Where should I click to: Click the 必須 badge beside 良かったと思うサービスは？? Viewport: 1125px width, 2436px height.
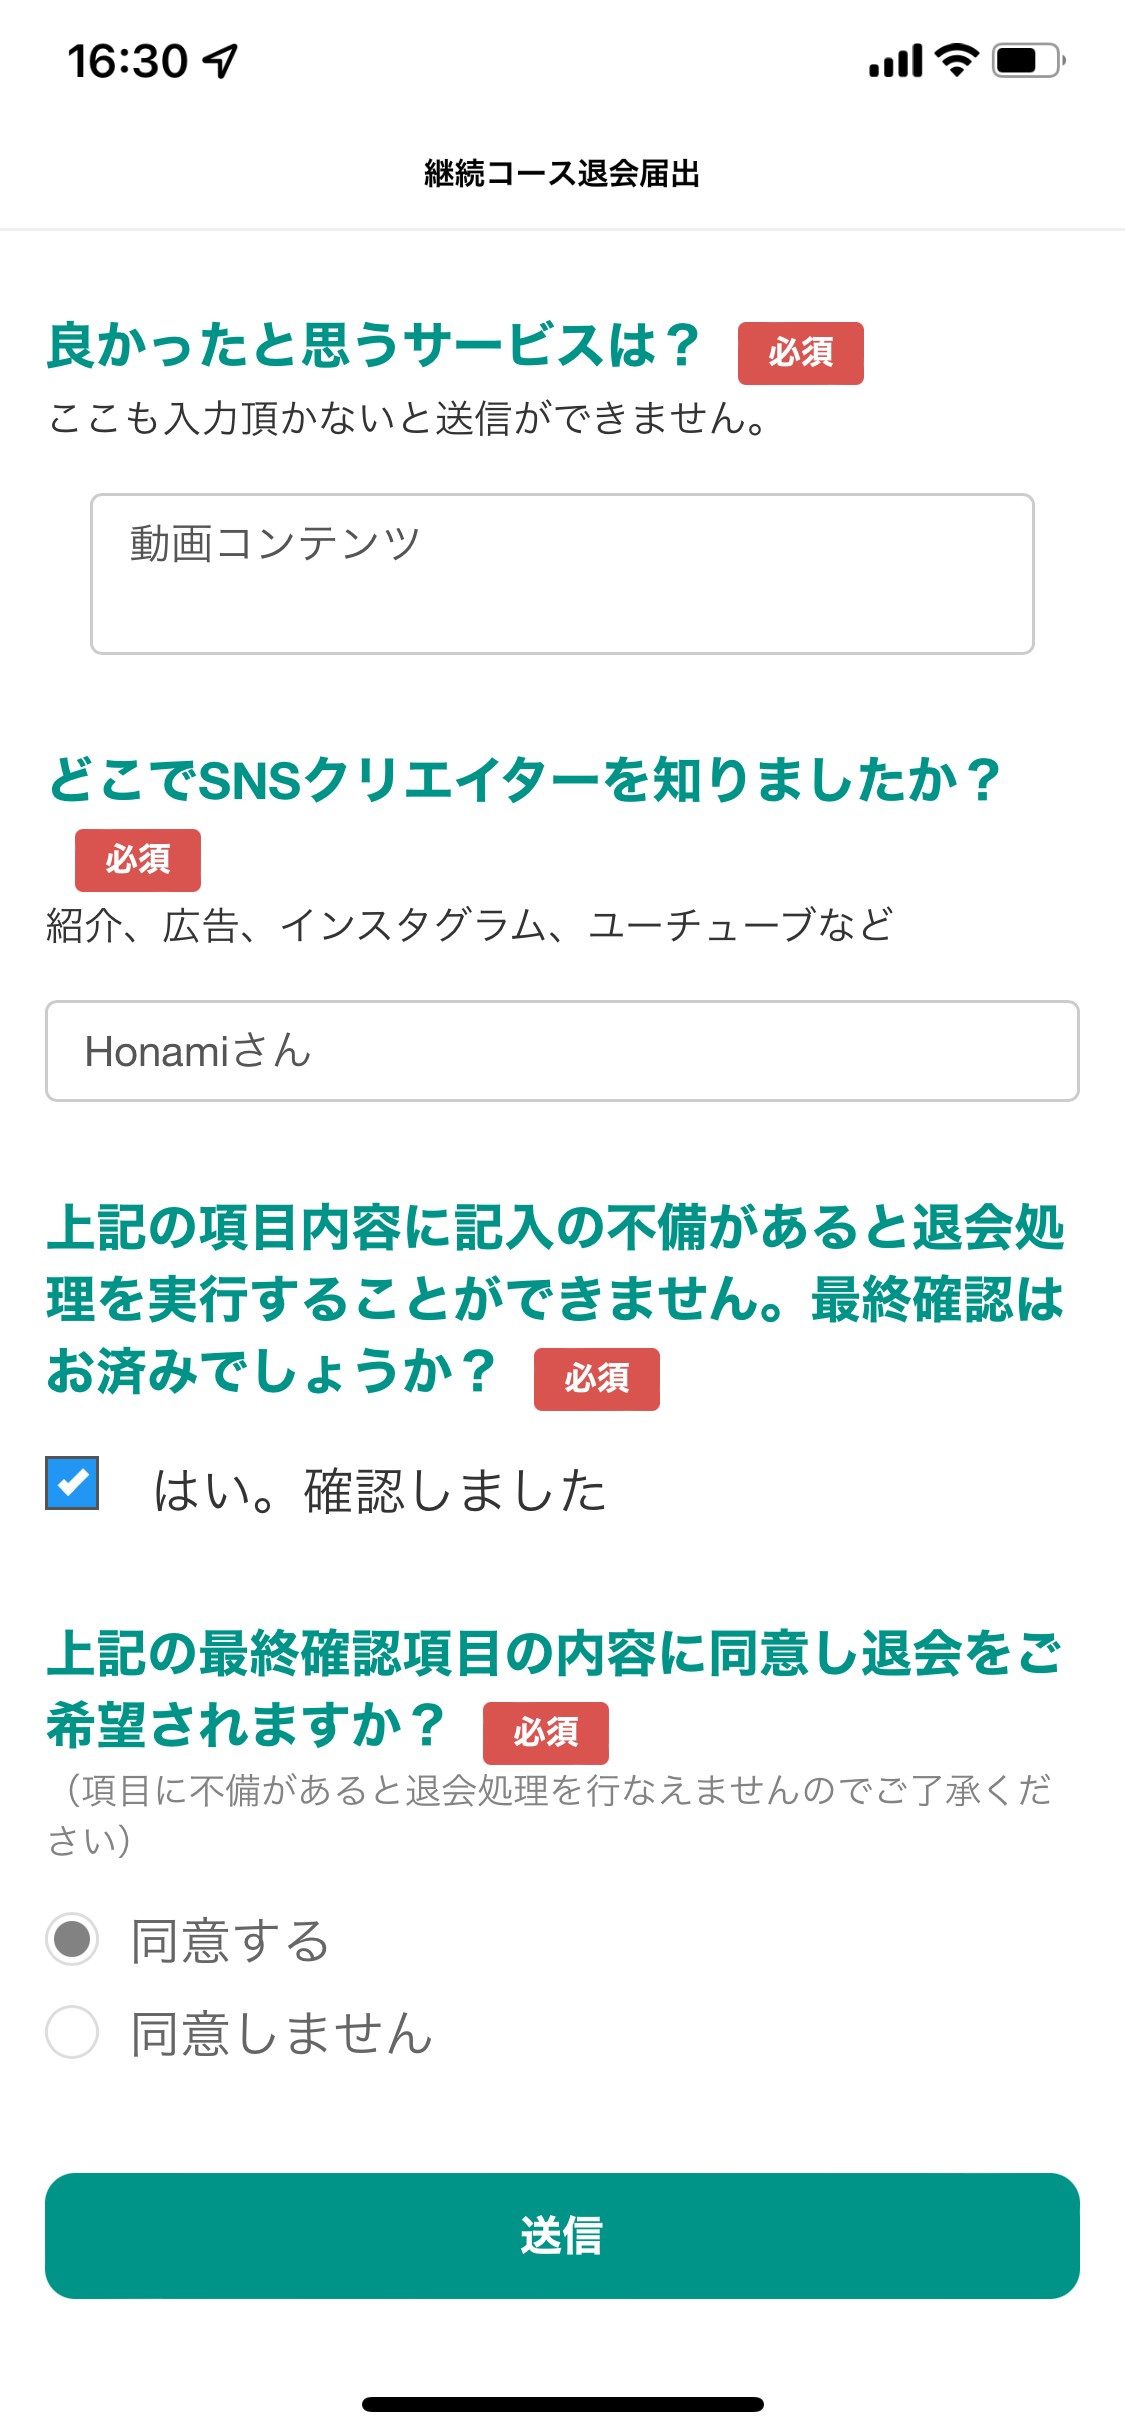point(801,353)
